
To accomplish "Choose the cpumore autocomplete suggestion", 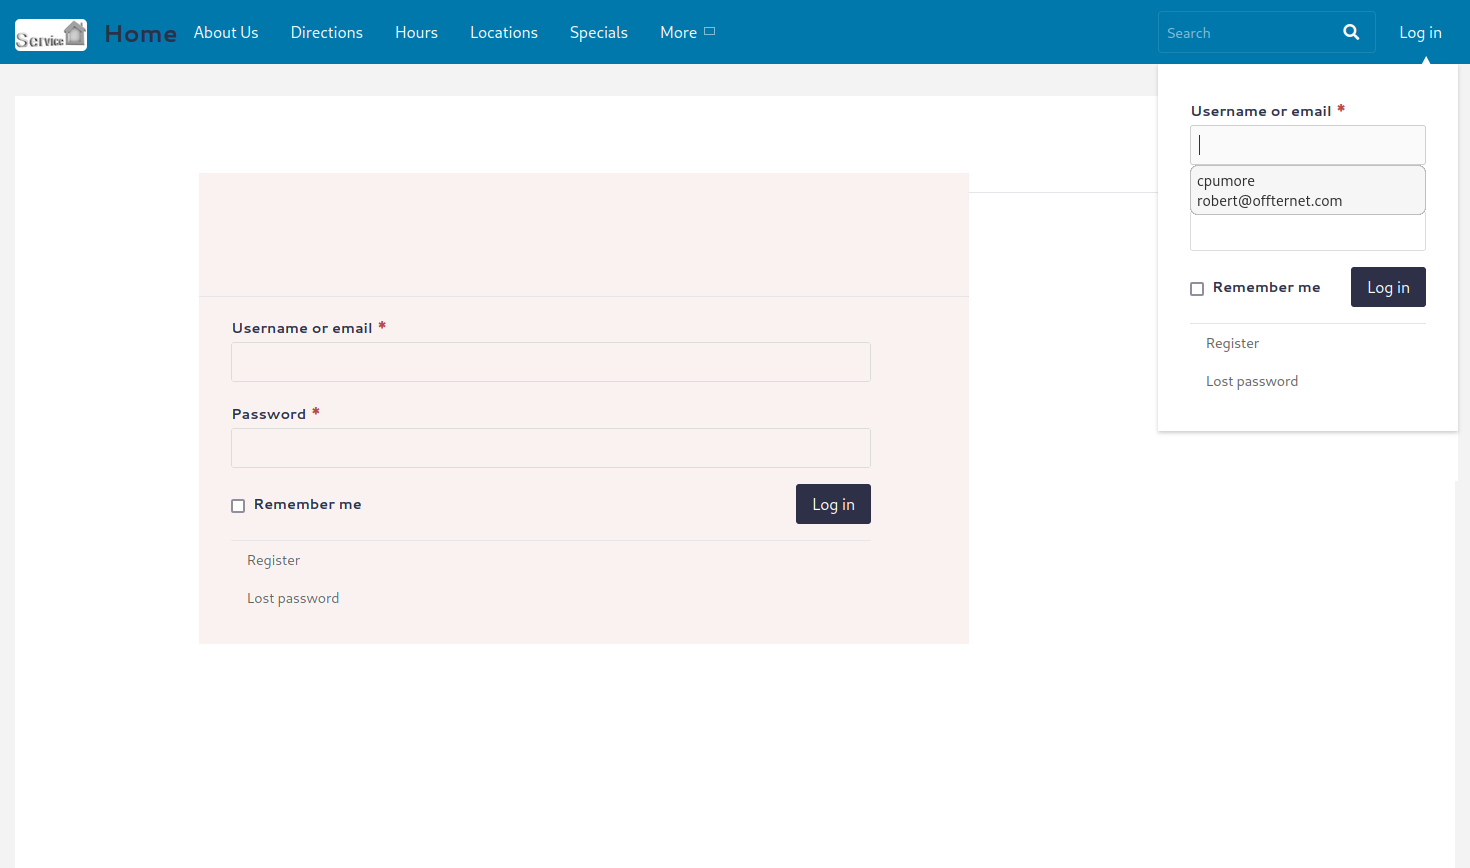I will pos(1226,181).
